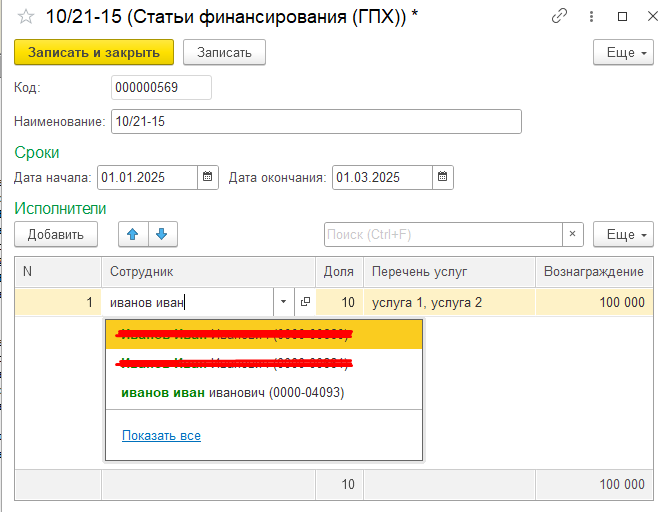Focus the Поиск (Ctrl+F) search box
The image size is (671, 512).
point(443,234)
